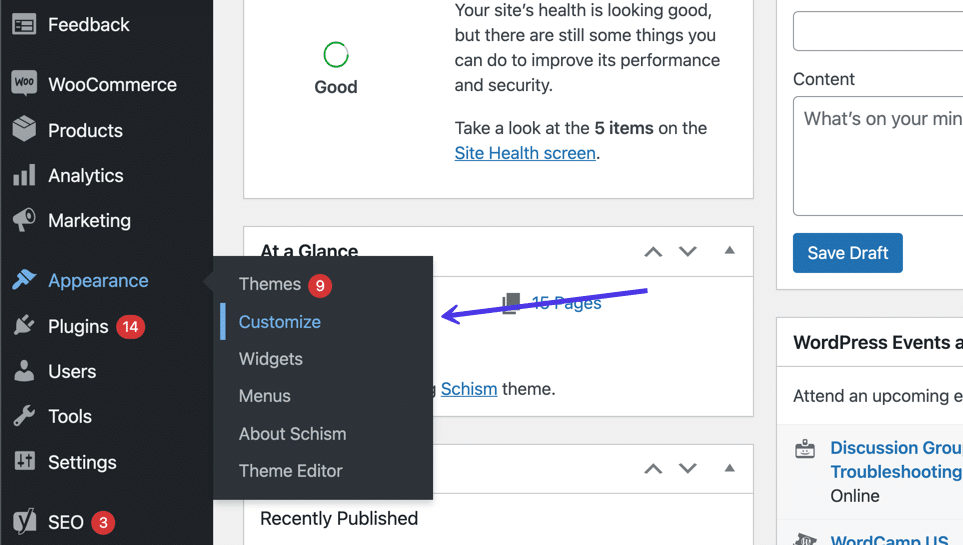Click the Plugins plug icon
Screen dimensions: 963x545
point(24,326)
